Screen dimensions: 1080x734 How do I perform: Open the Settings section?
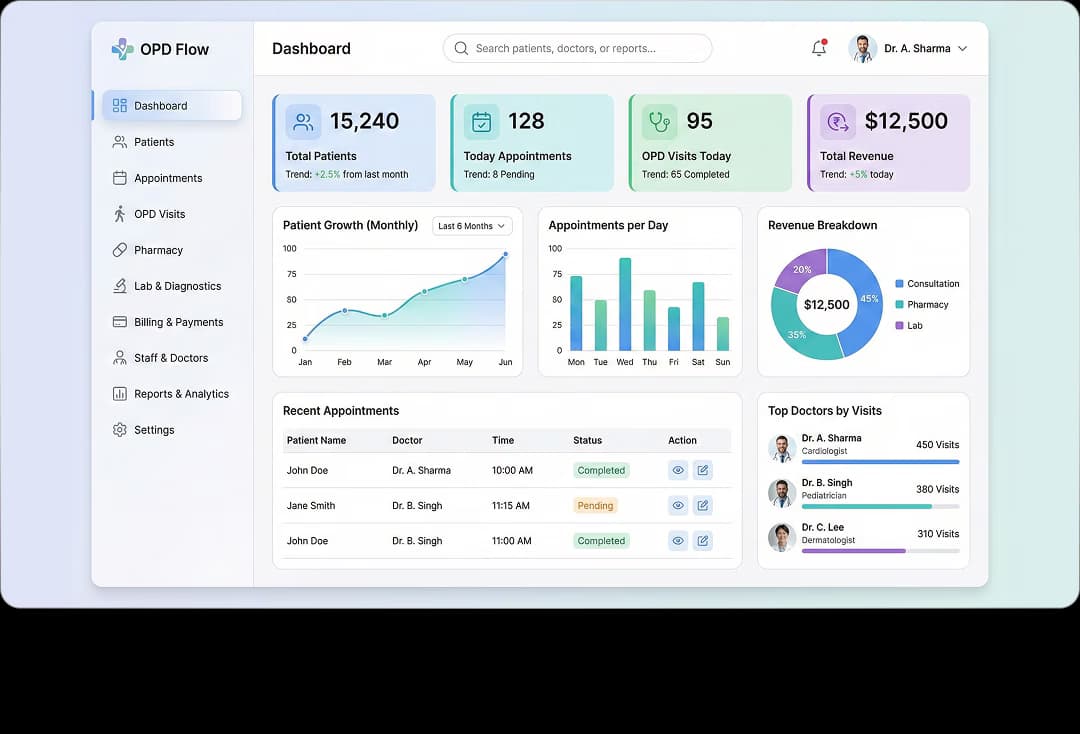(155, 430)
